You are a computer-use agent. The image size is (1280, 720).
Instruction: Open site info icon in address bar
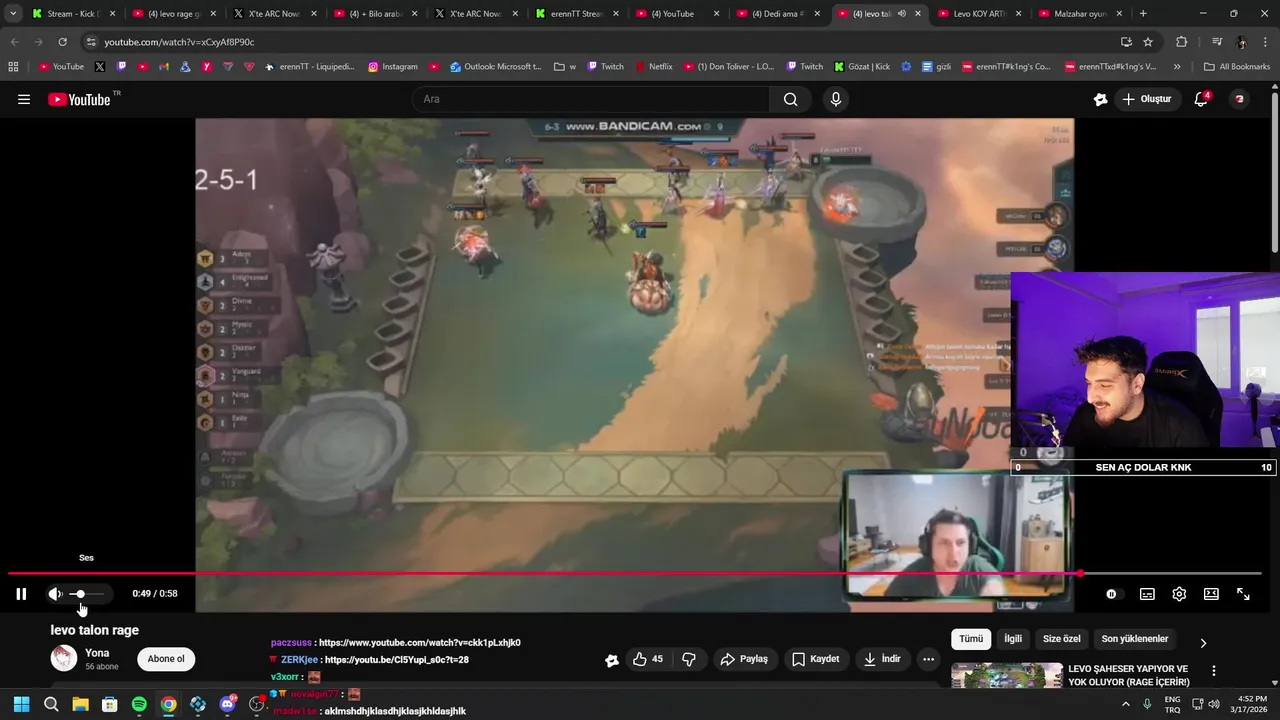point(91,42)
